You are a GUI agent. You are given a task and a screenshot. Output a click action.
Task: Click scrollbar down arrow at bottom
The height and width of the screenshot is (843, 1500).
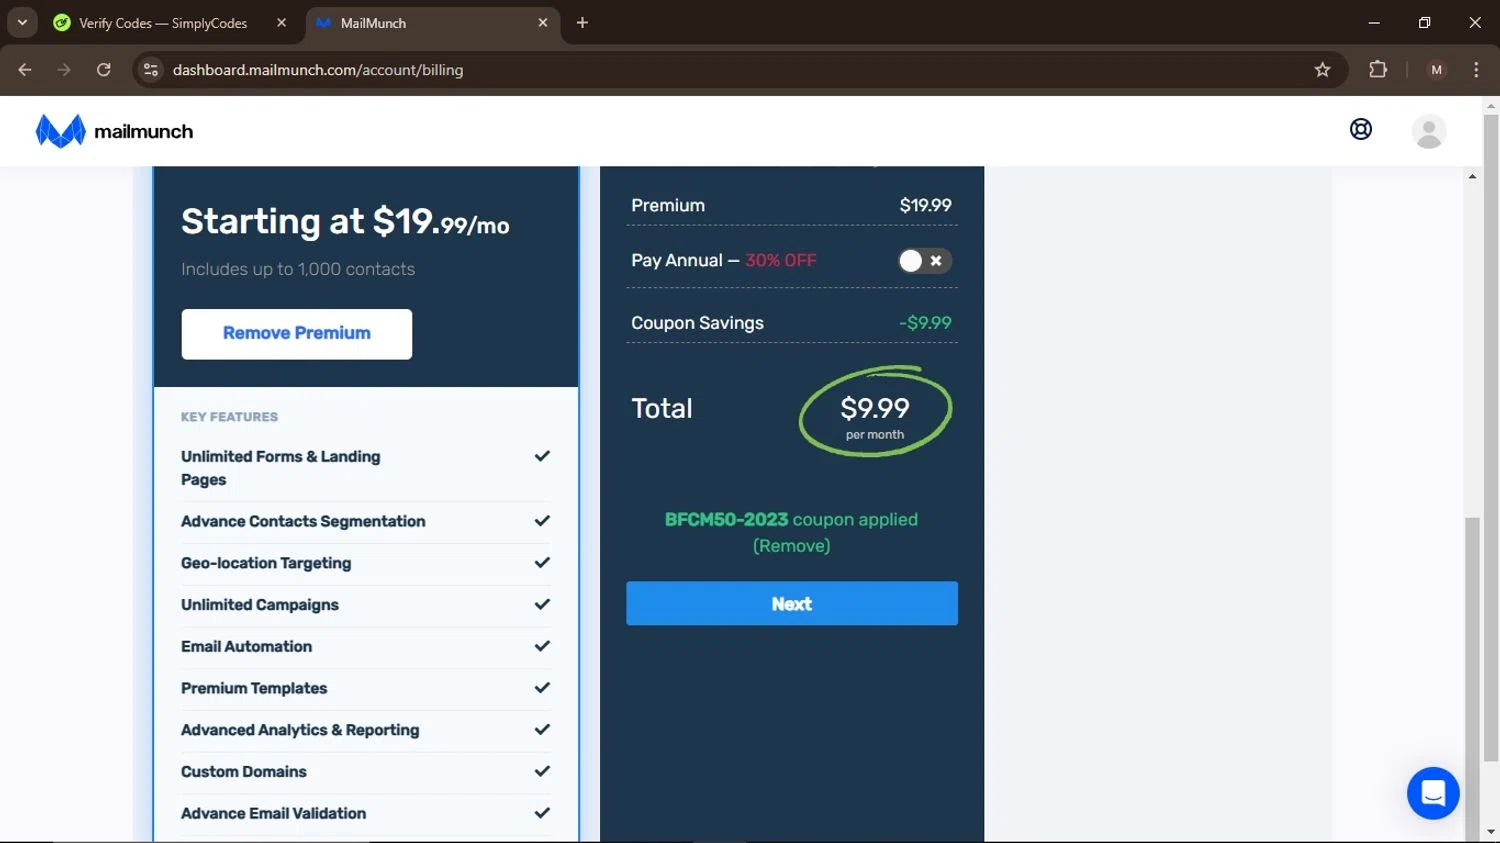pos(1491,831)
